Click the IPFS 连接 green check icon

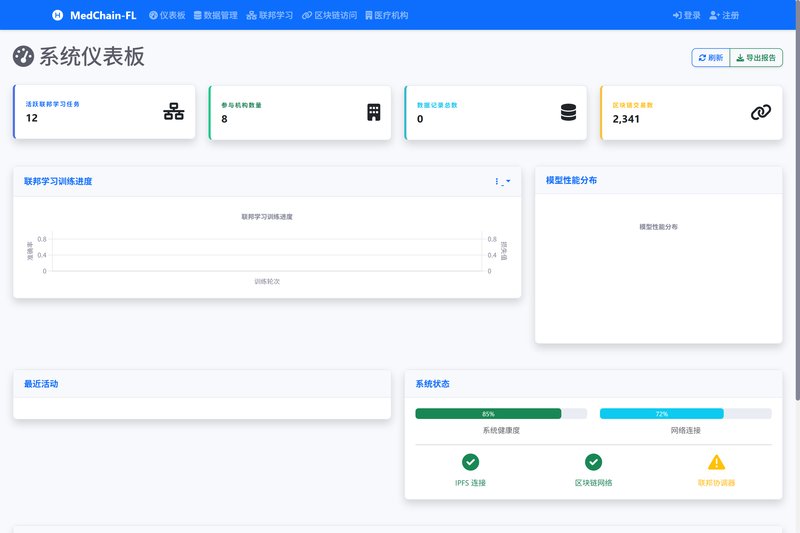click(470, 462)
